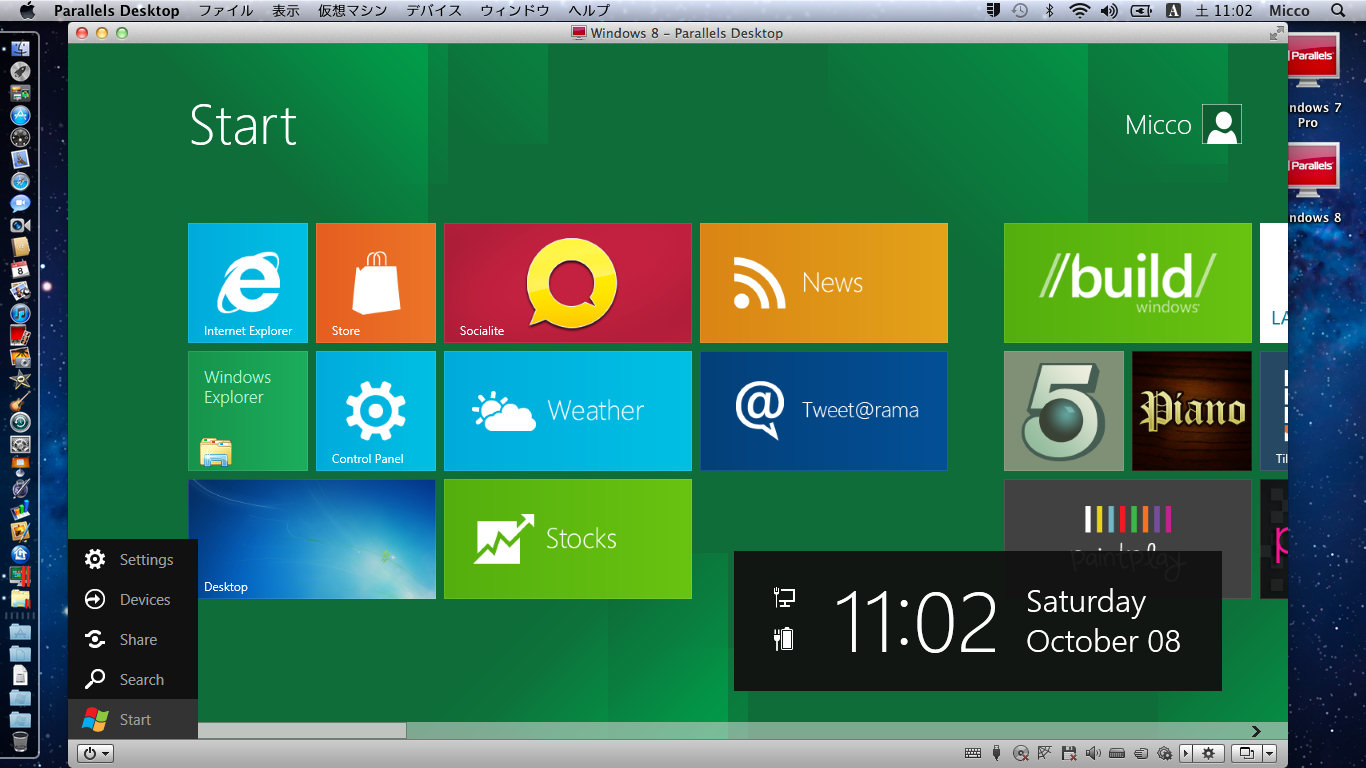
Task: Open Launchpad rocket in the Dock
Action: (20, 70)
